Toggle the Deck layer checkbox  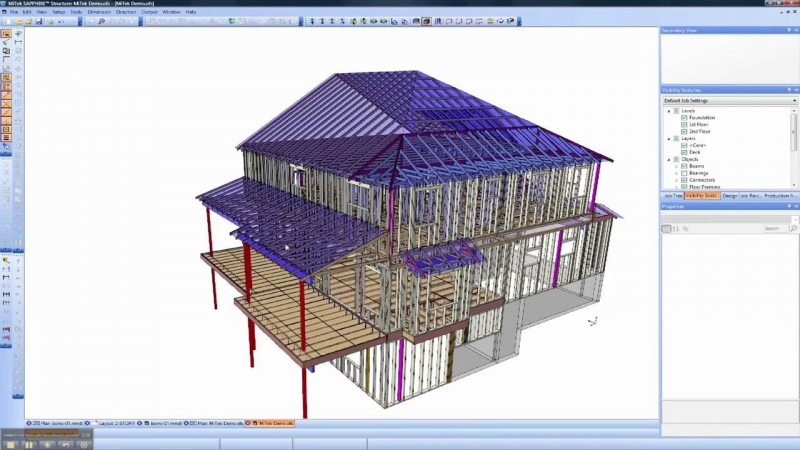[x=684, y=152]
